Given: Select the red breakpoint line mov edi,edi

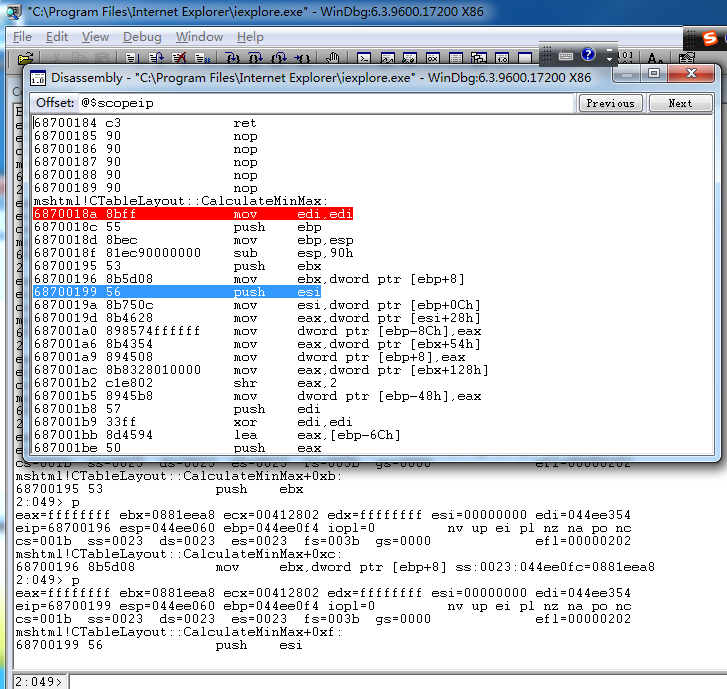Looking at the screenshot, I should (x=193, y=214).
